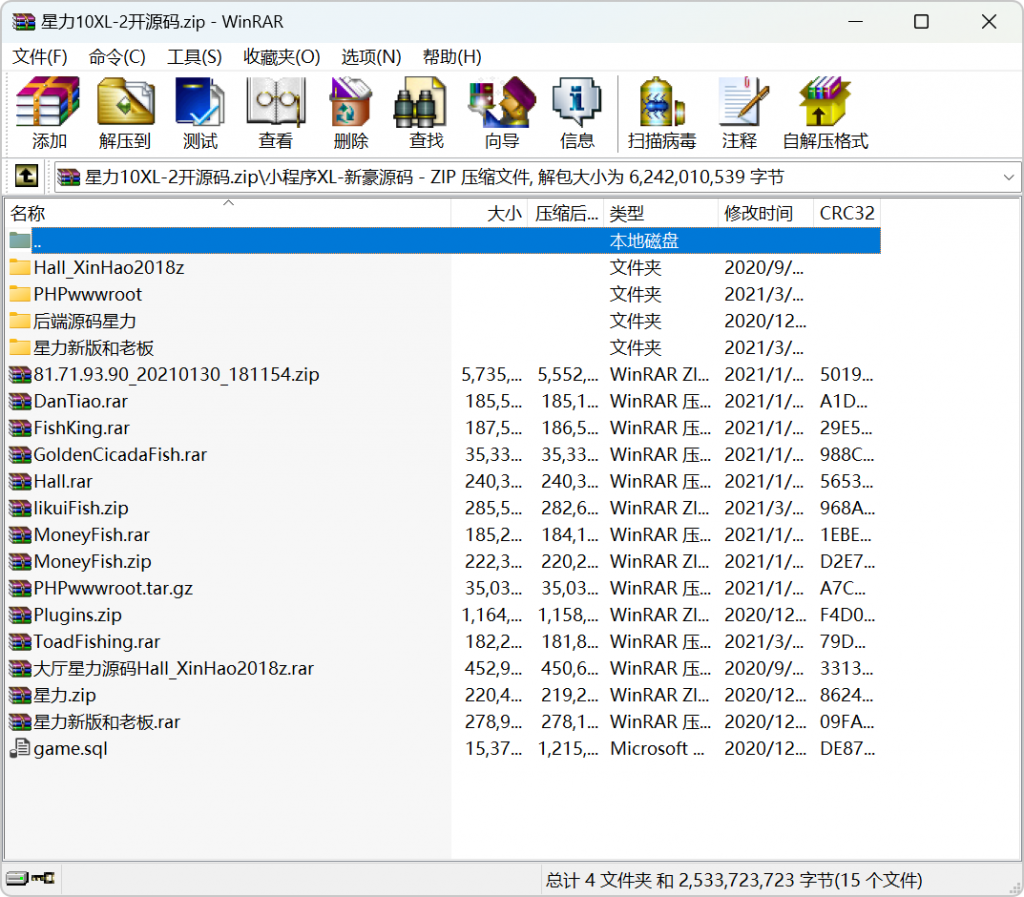Screen dimensions: 1024x897
Task: Click the up one level arrow button
Action: pos(26,177)
